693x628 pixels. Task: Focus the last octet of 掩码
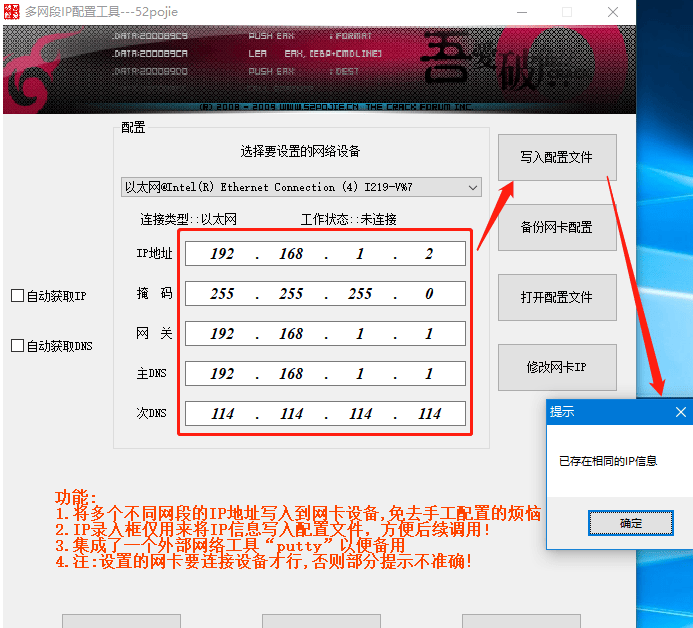tap(429, 294)
